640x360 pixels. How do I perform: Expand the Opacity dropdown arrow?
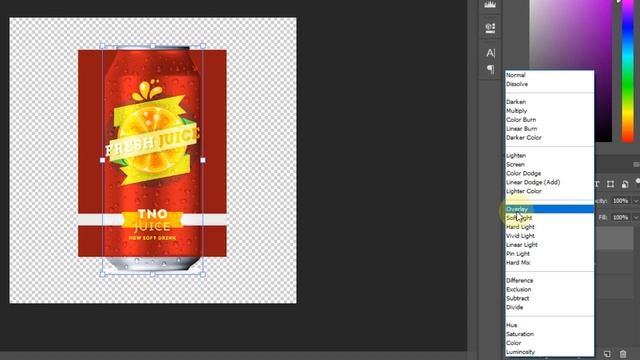636,201
